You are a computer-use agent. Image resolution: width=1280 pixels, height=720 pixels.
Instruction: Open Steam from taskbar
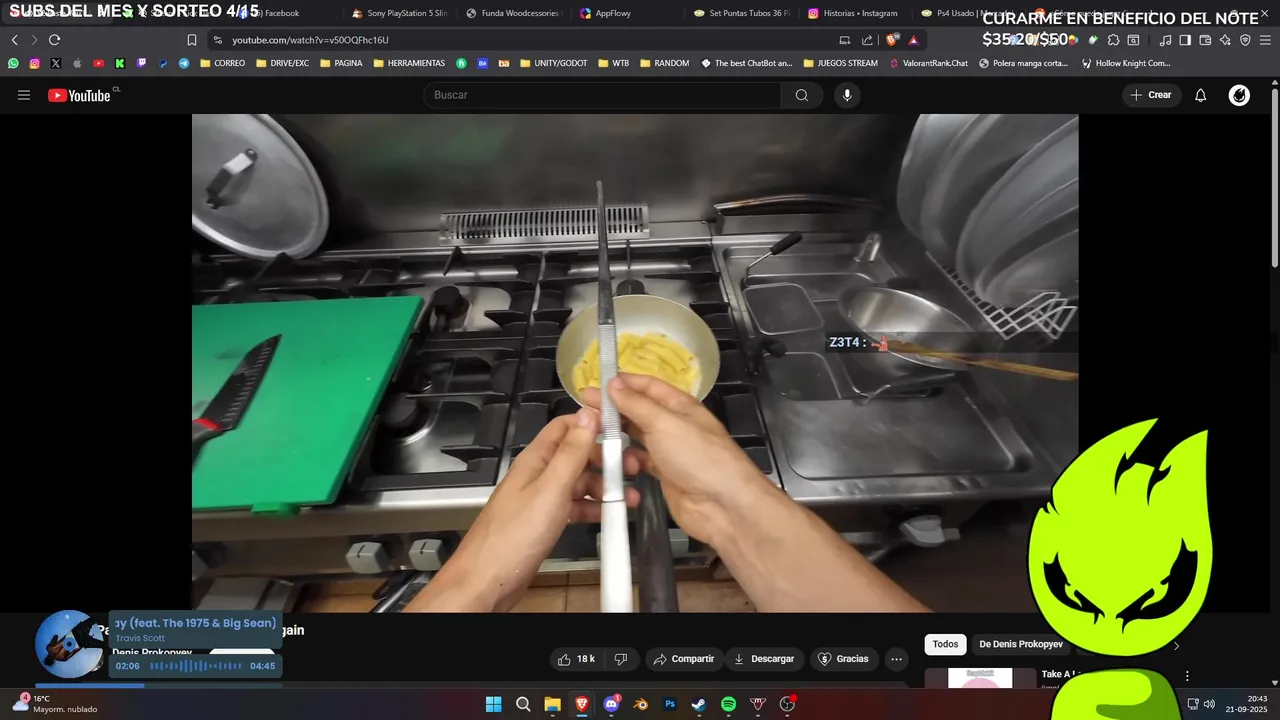coord(699,704)
